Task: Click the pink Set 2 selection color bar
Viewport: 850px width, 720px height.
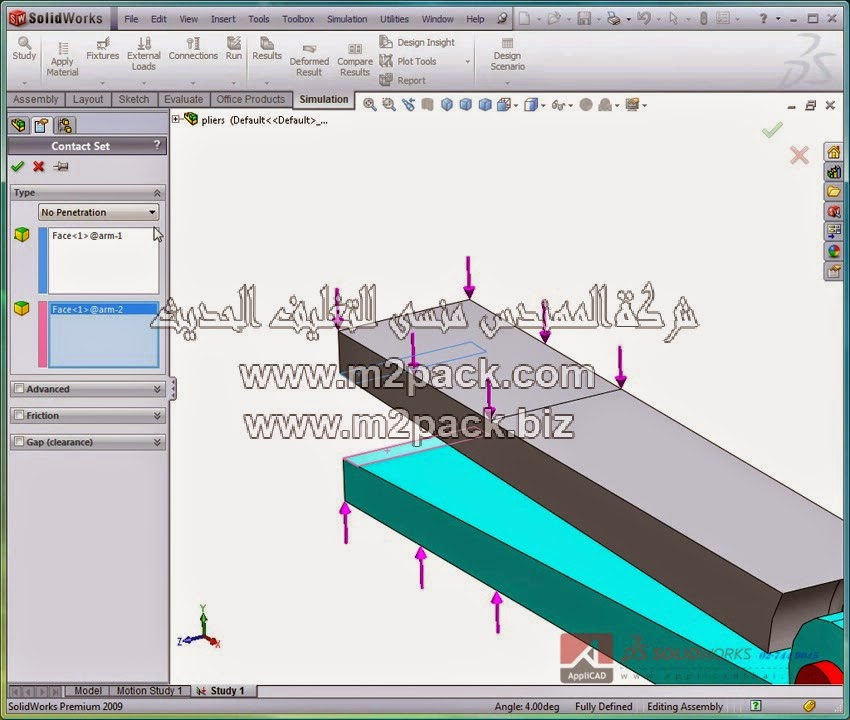Action: click(43, 335)
